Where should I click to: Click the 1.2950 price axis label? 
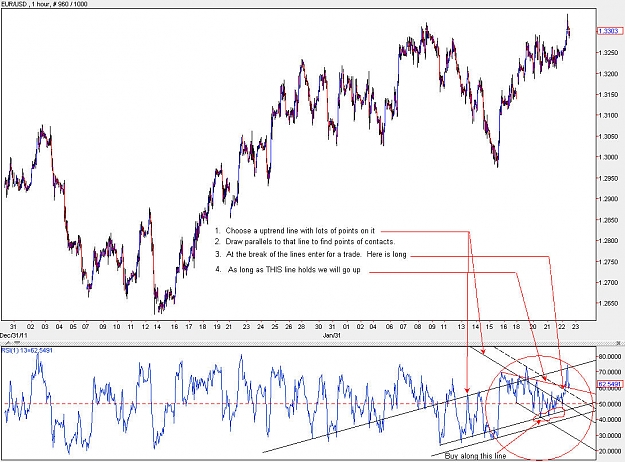609,178
